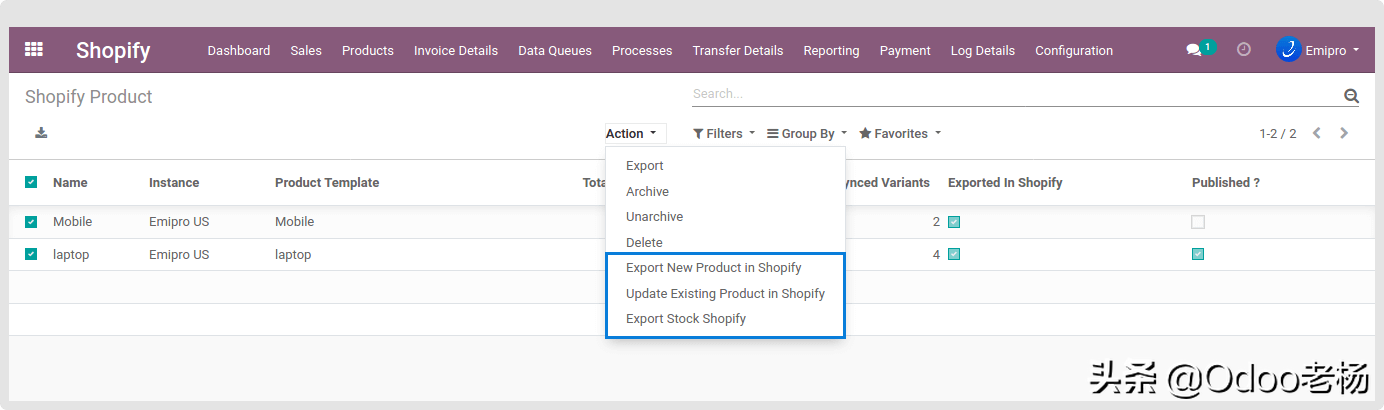
Task: Toggle the select-all header checkbox
Action: pos(31,182)
